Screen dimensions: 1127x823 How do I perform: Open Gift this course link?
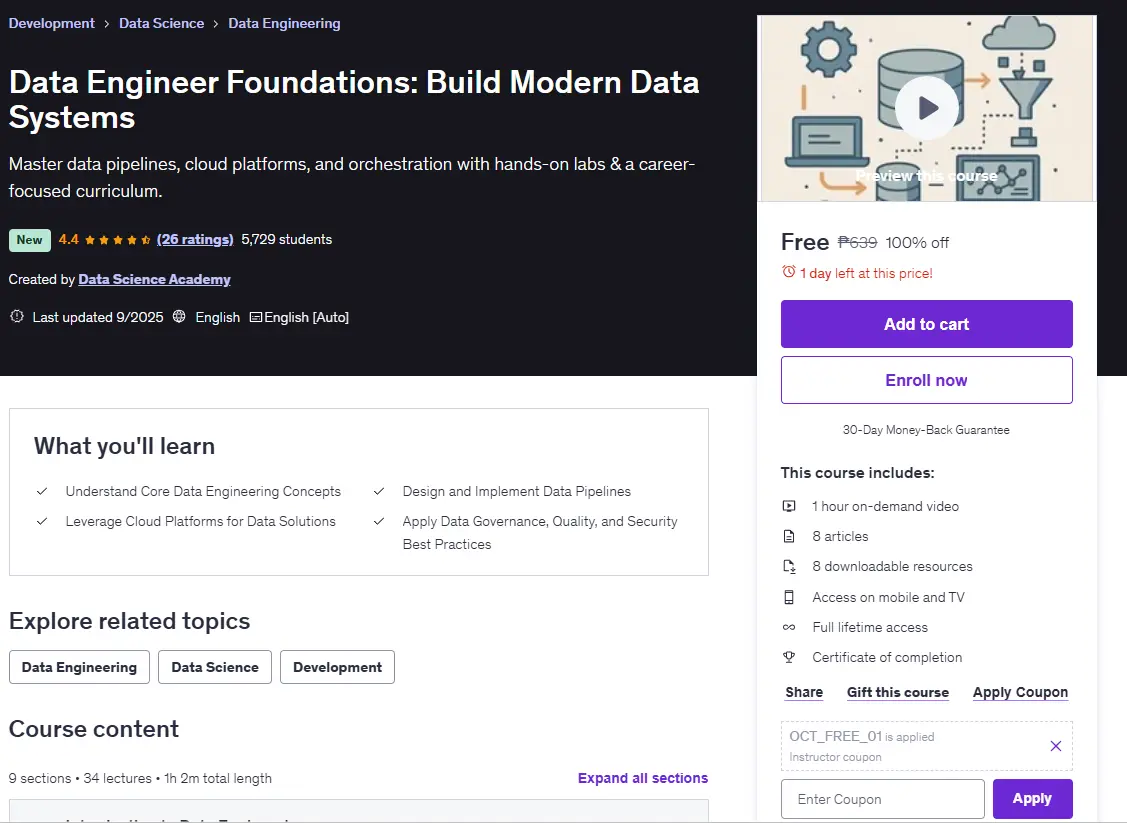(x=898, y=692)
